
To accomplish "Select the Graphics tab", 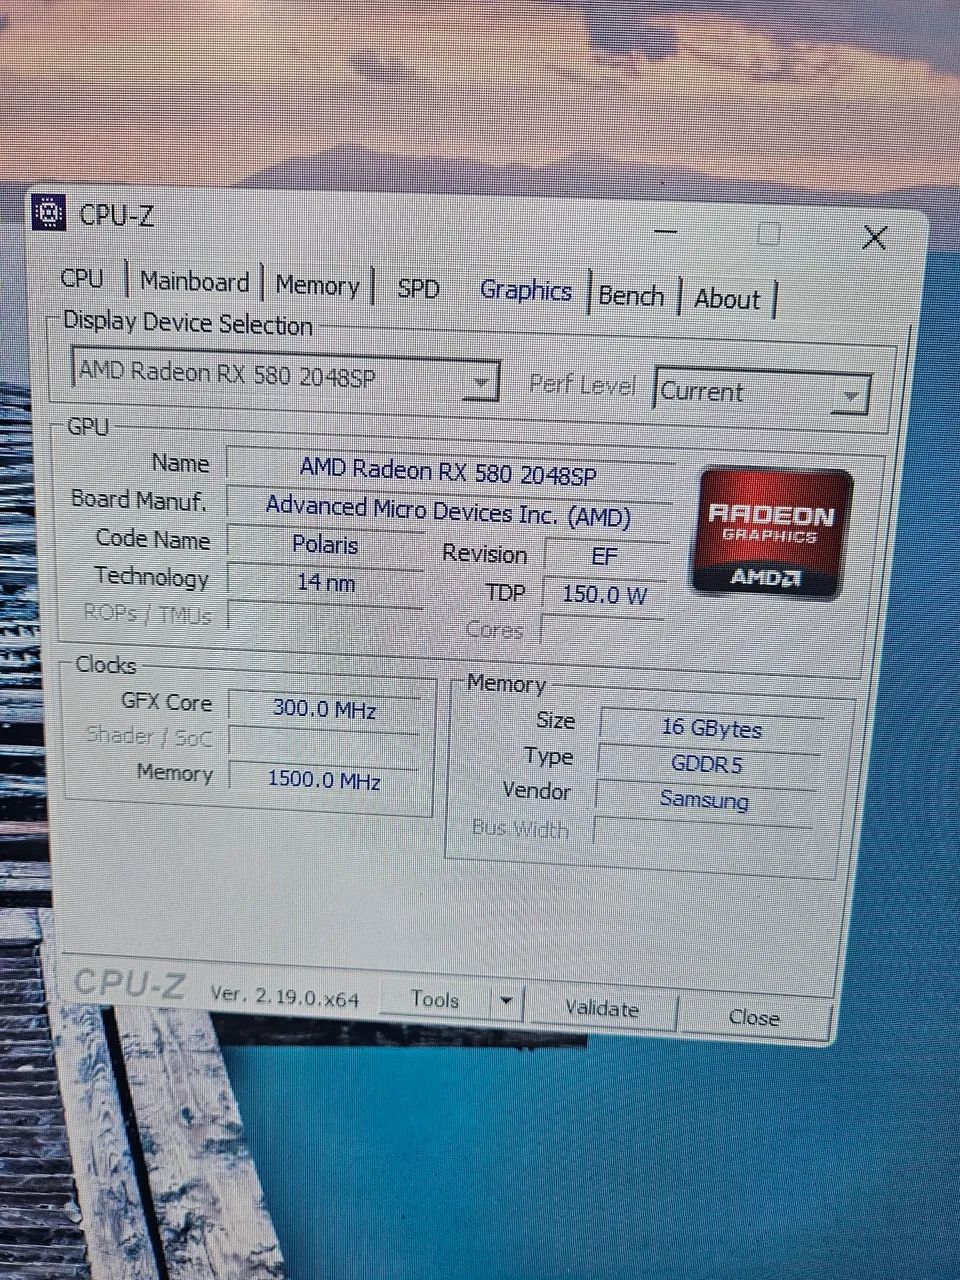I will pyautogui.click(x=525, y=291).
